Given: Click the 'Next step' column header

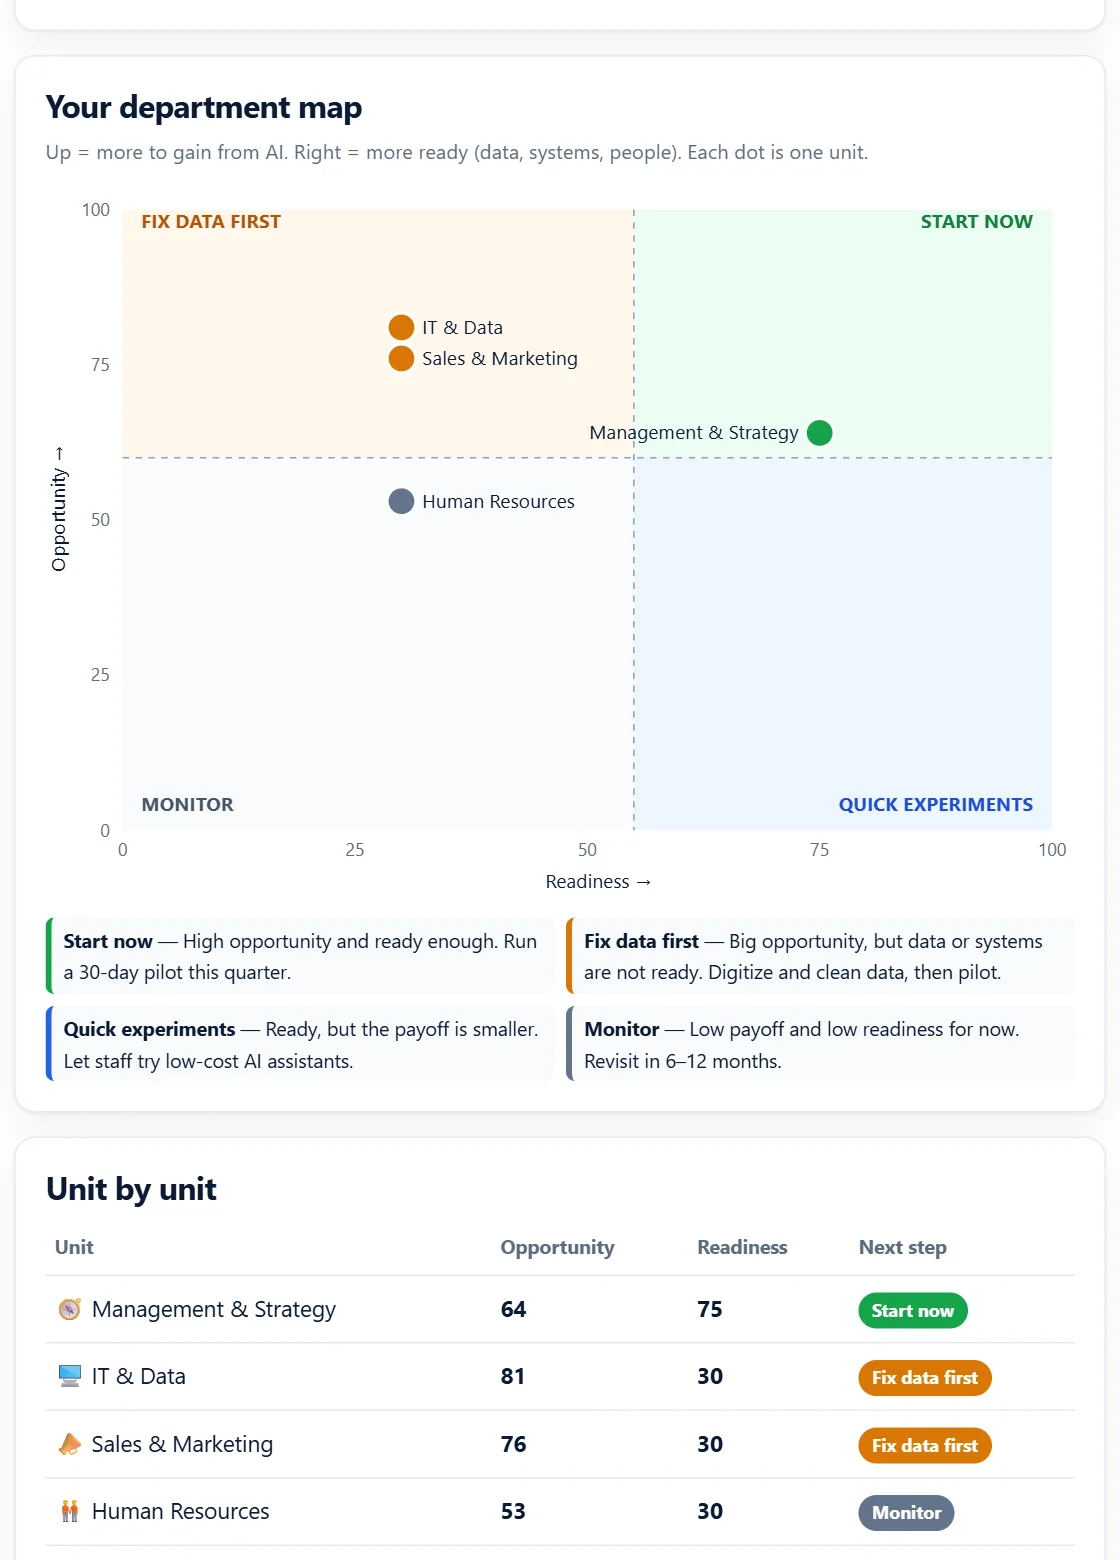Looking at the screenshot, I should 903,1247.
